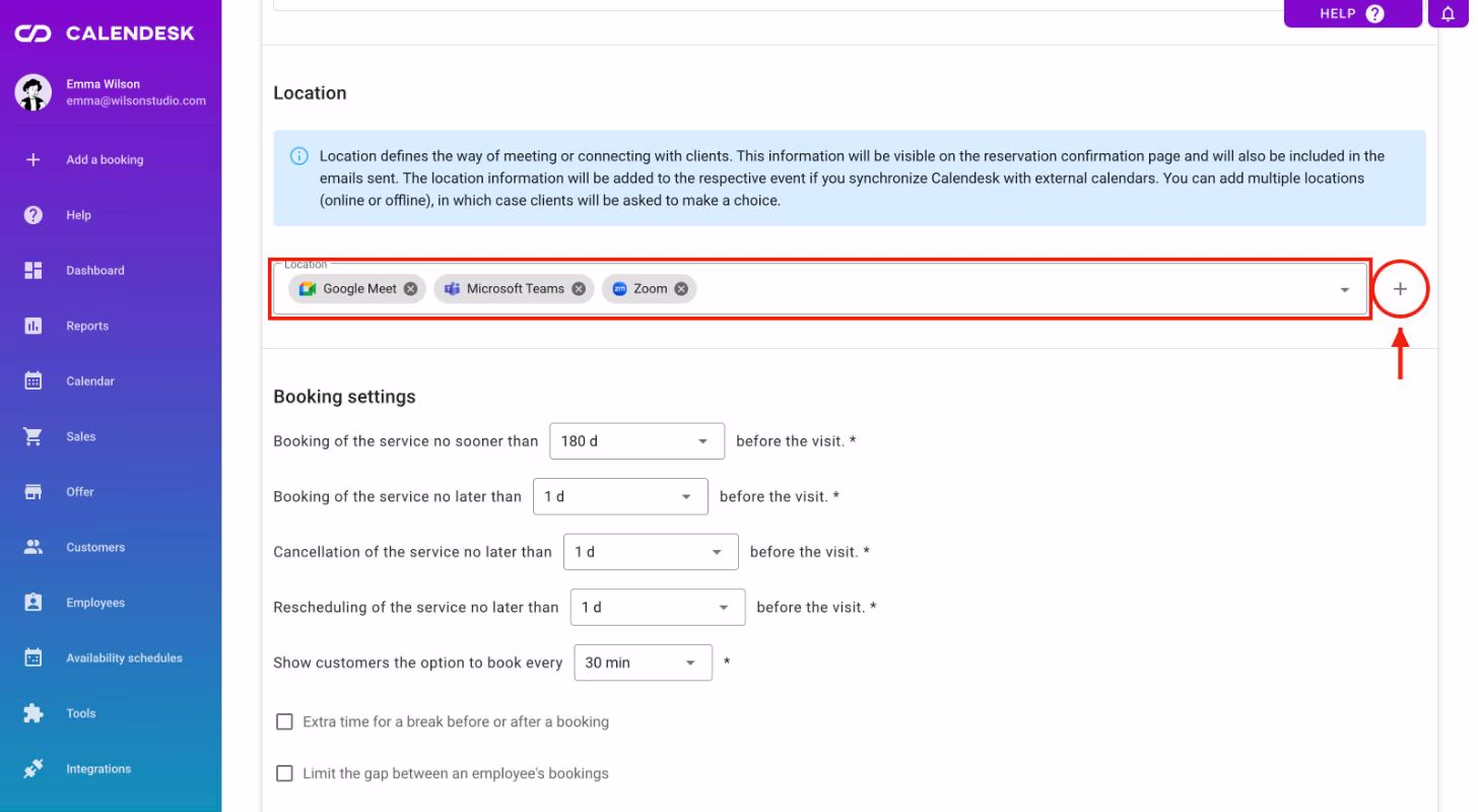
Task: Click the Calendesk logo icon
Action: [33, 34]
